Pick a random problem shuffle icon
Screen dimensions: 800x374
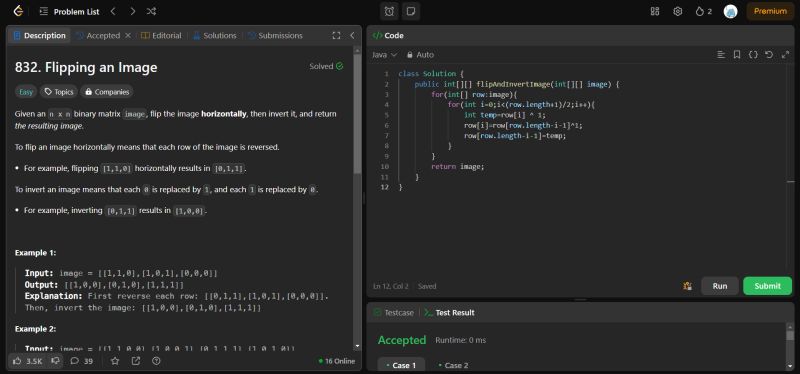point(152,11)
